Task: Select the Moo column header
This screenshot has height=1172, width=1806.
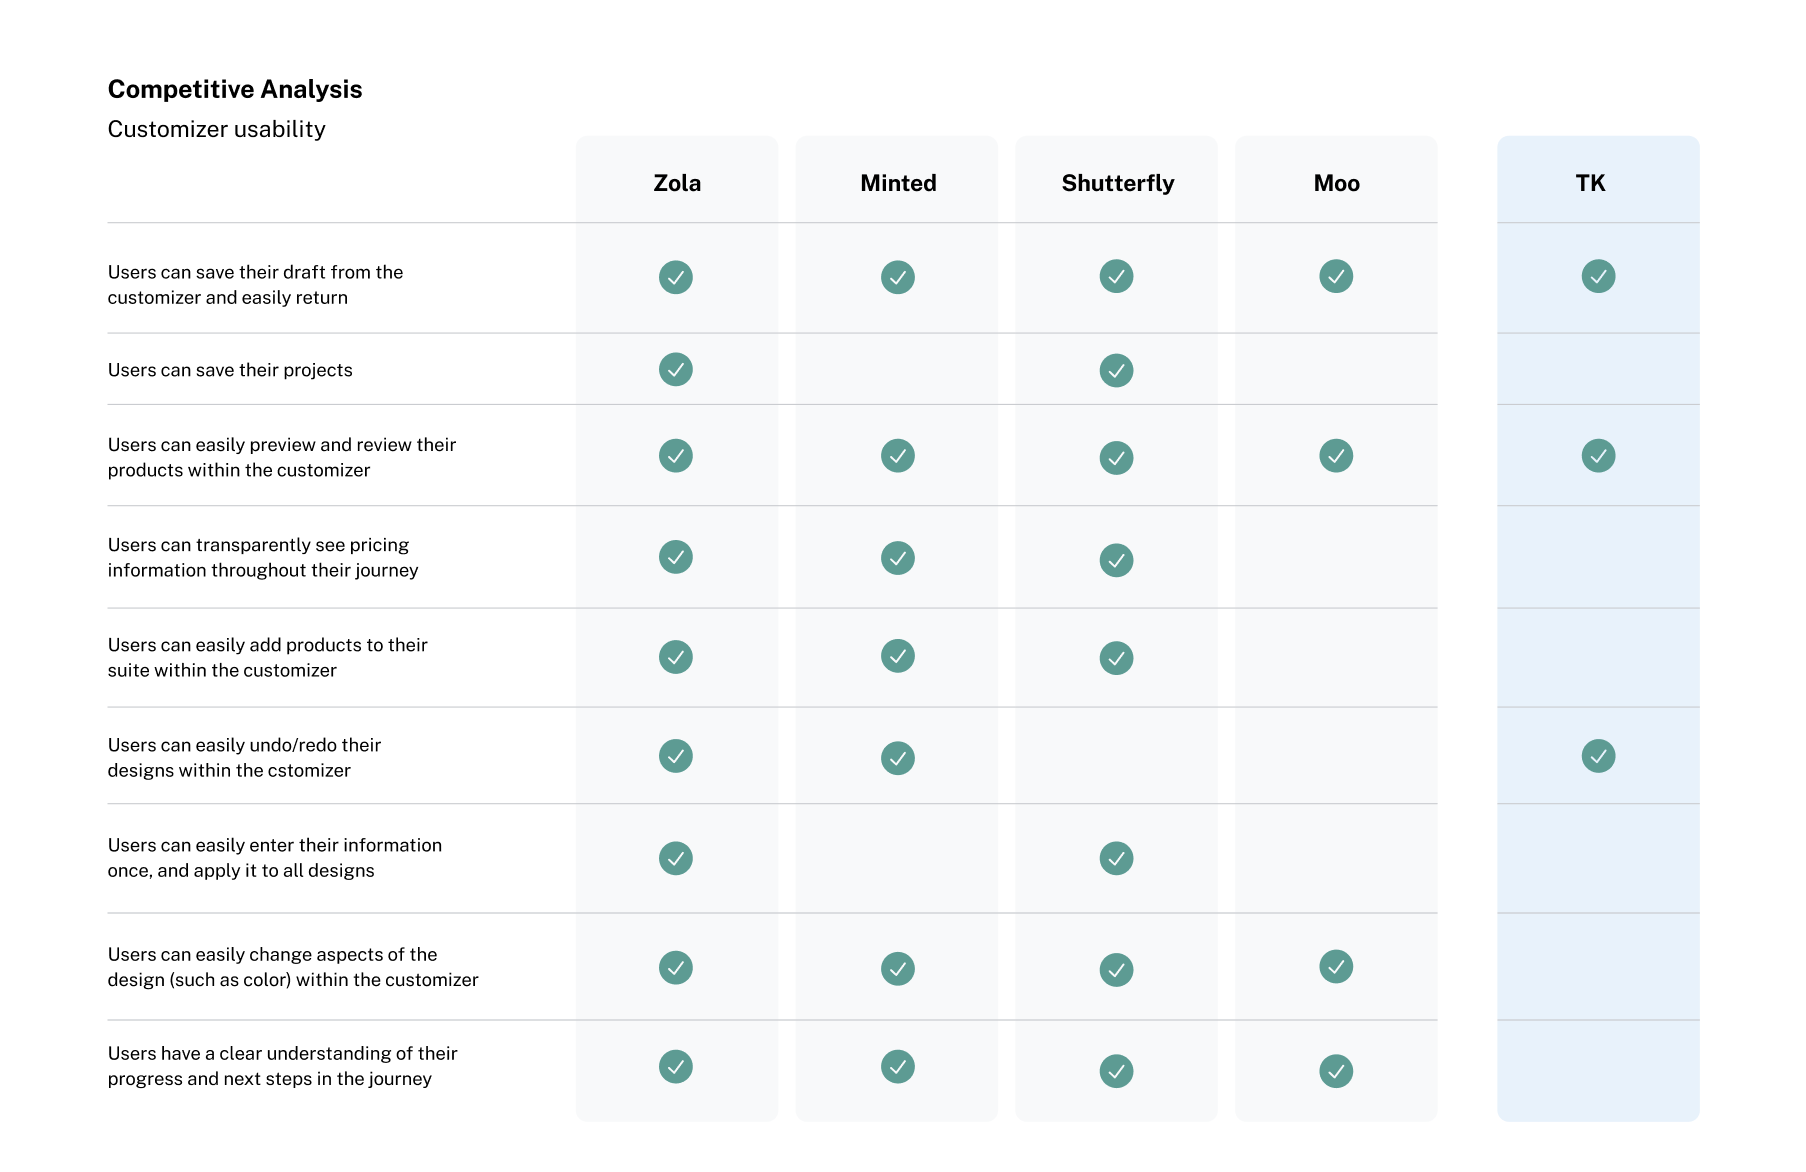Action: coord(1336,183)
